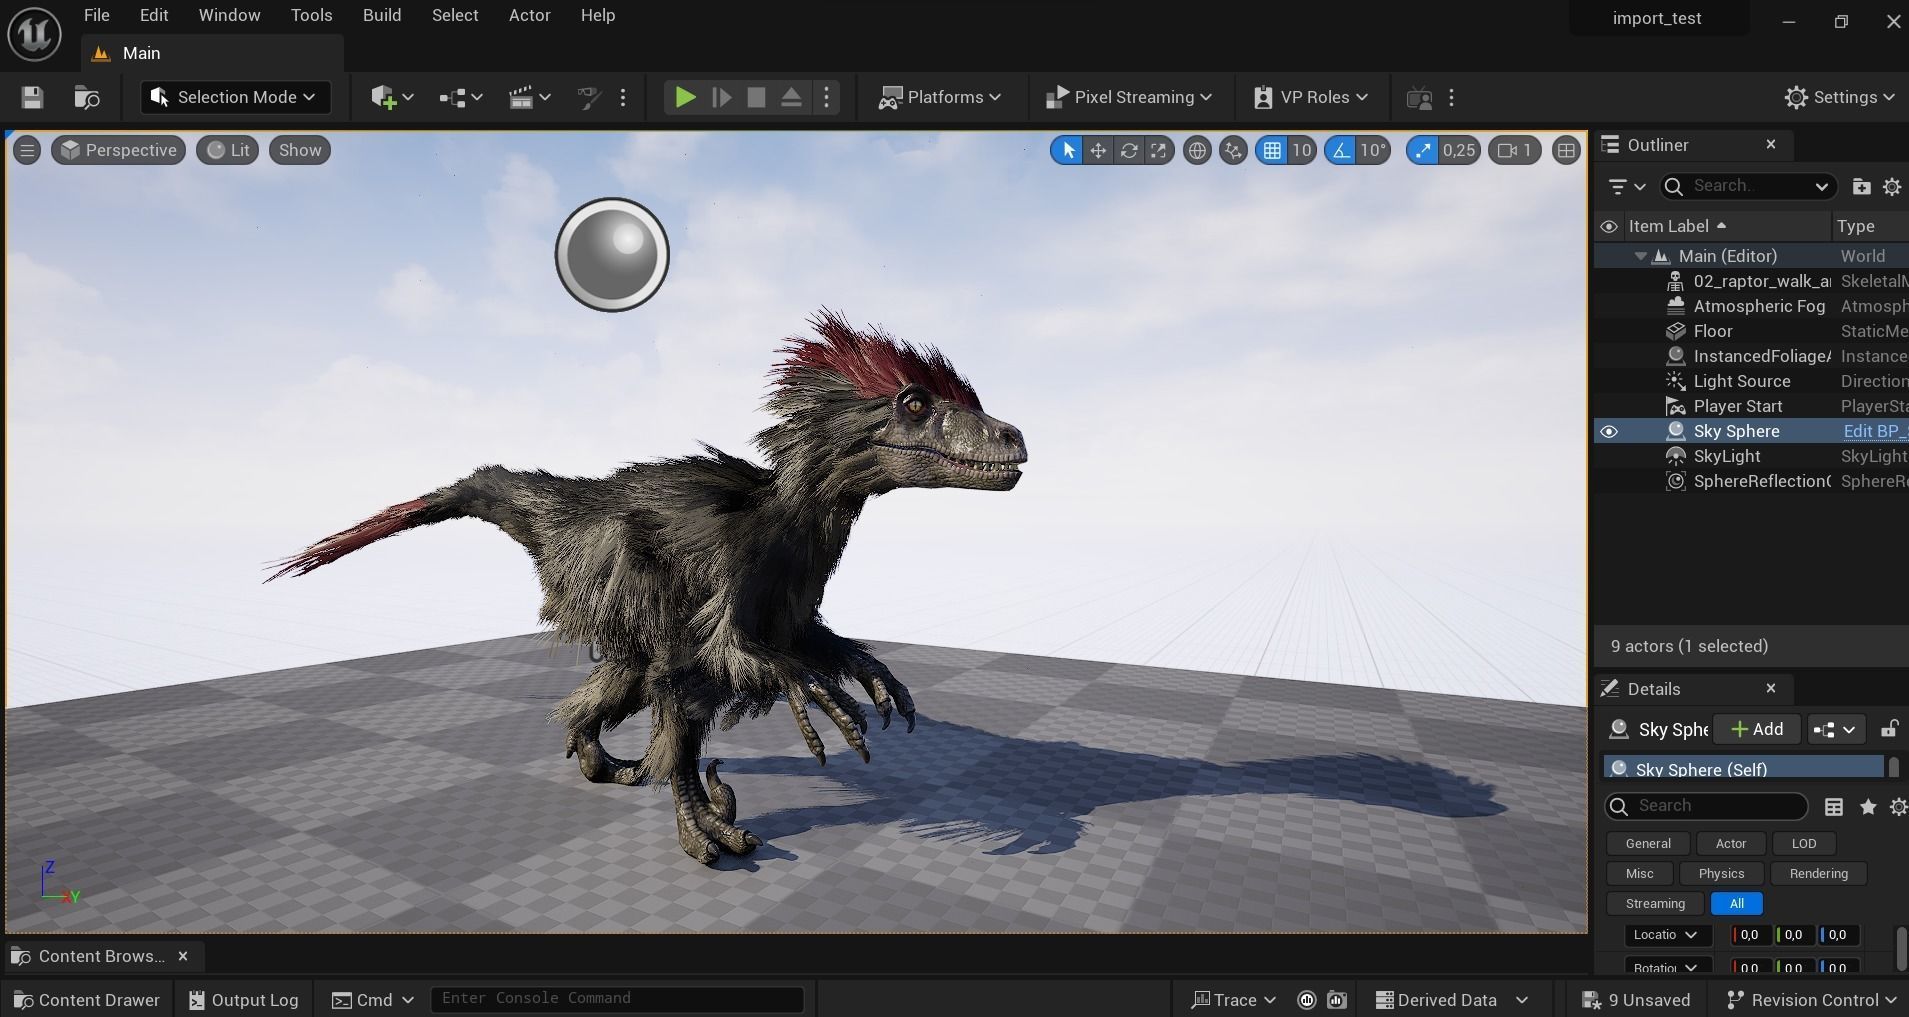Image resolution: width=1909 pixels, height=1017 pixels.
Task: Click the Enter Console Command field
Action: click(617, 998)
